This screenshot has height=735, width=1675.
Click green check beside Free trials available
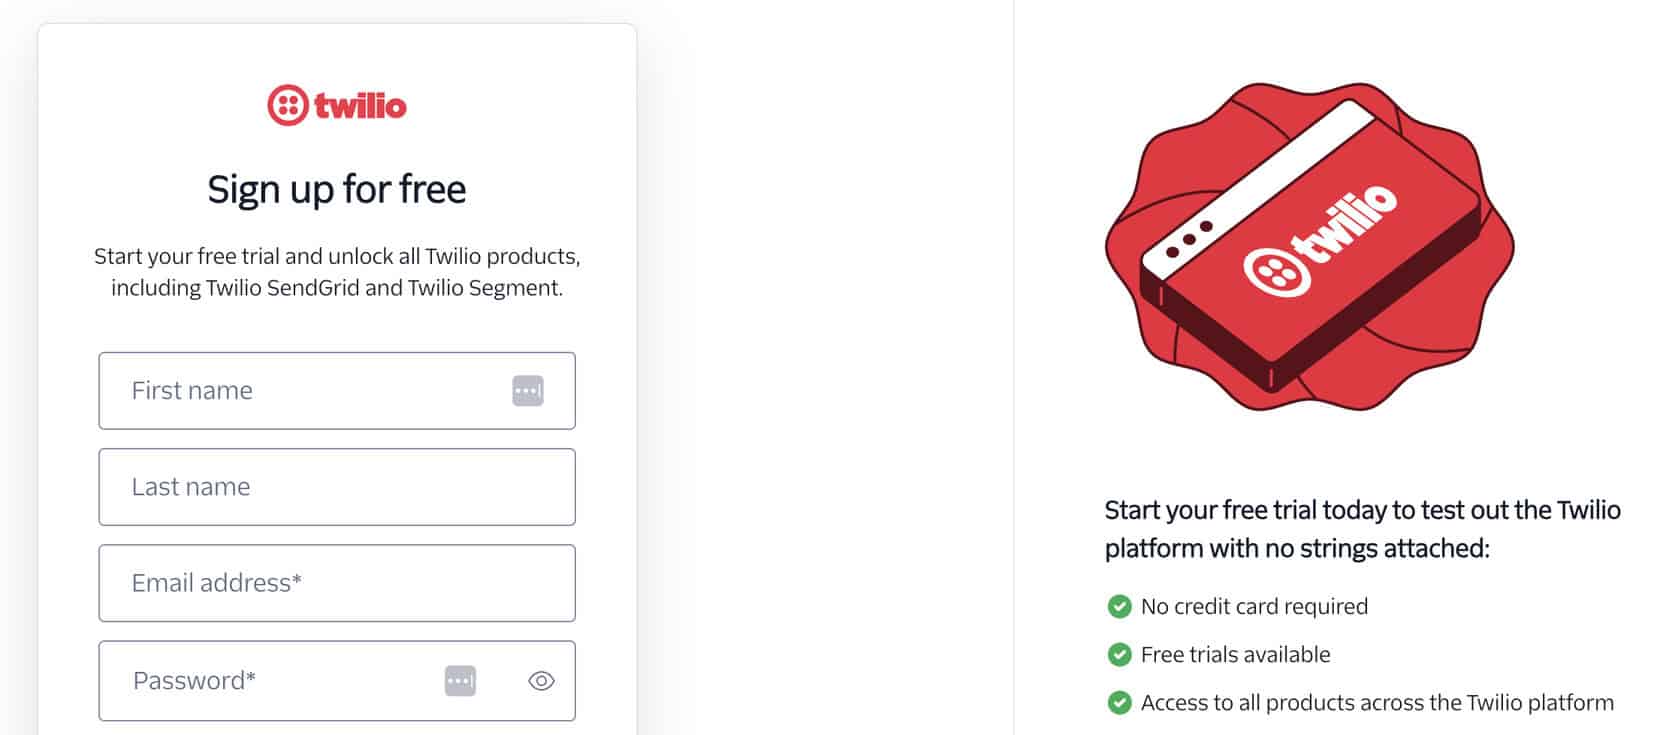click(x=1119, y=655)
